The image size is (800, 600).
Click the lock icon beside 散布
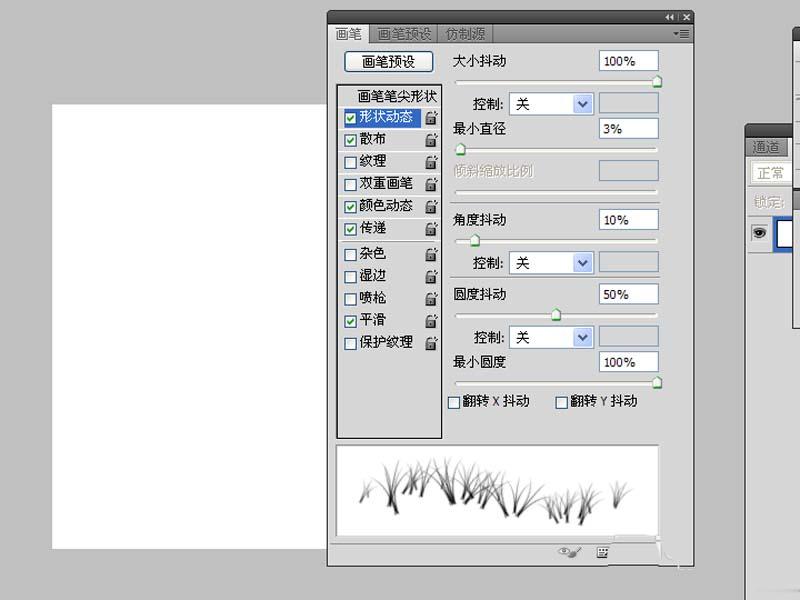[431, 140]
